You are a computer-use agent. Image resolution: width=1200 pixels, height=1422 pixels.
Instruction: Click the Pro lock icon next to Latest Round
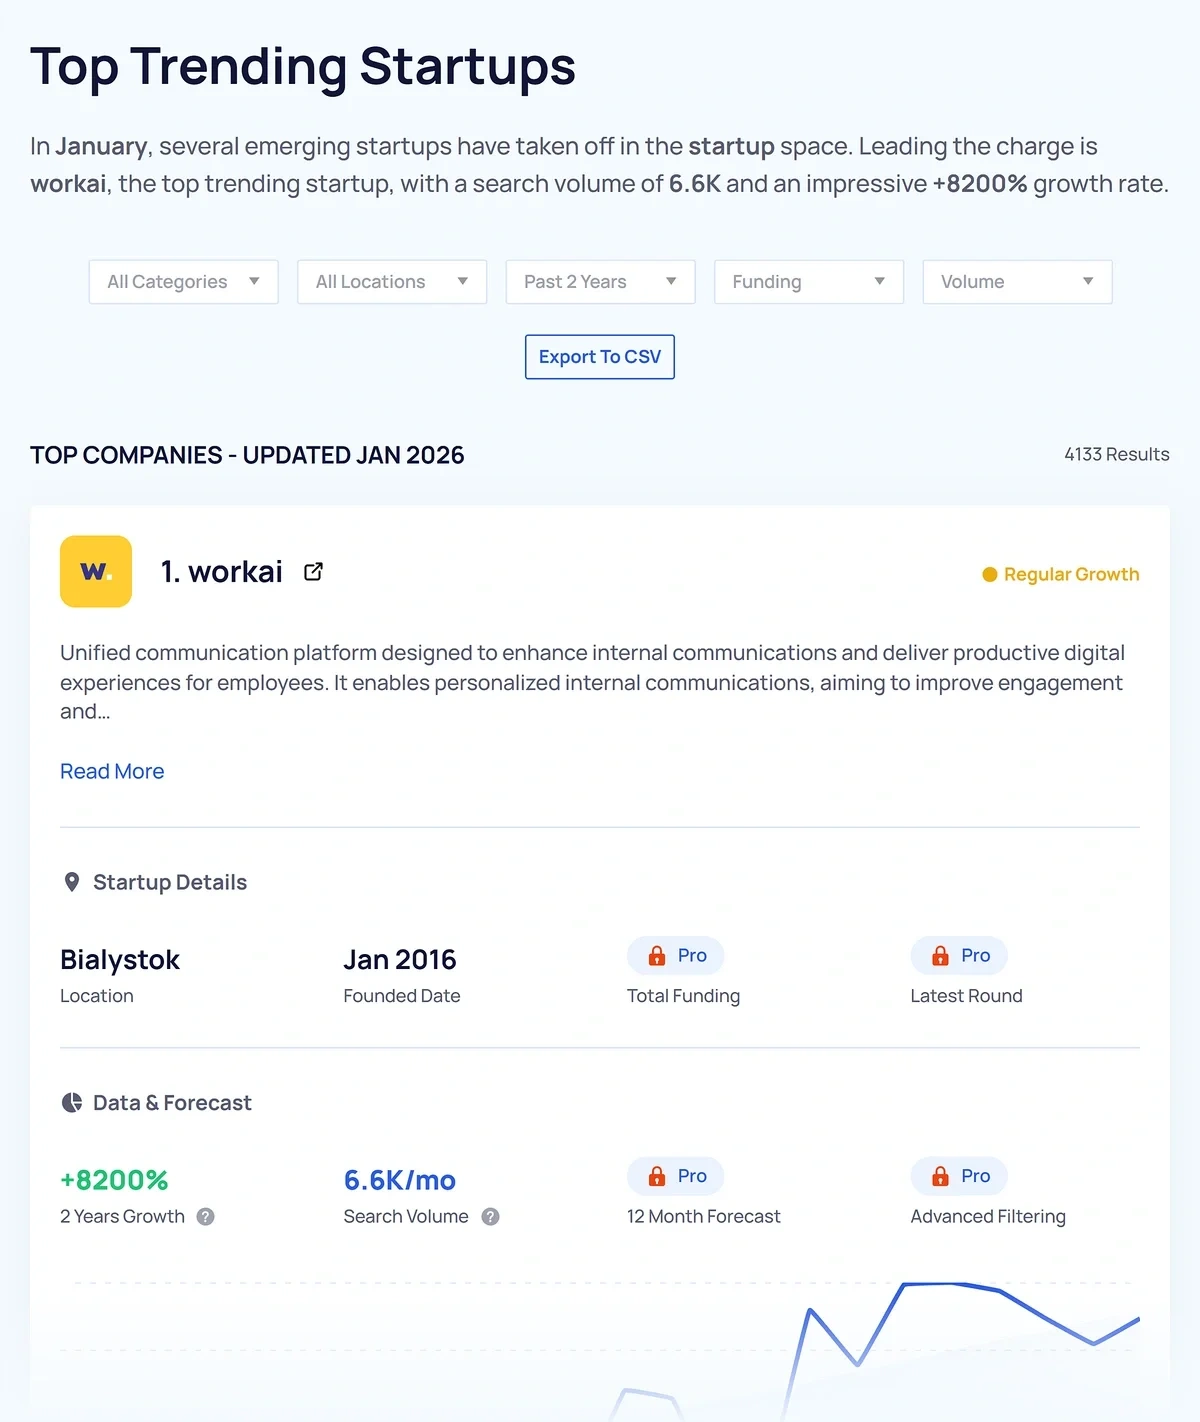tap(941, 955)
